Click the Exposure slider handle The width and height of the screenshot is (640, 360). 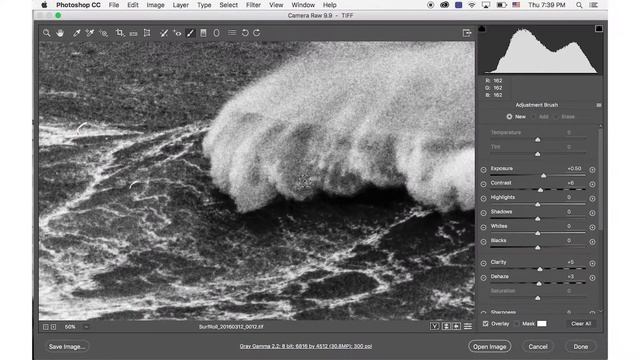point(543,176)
